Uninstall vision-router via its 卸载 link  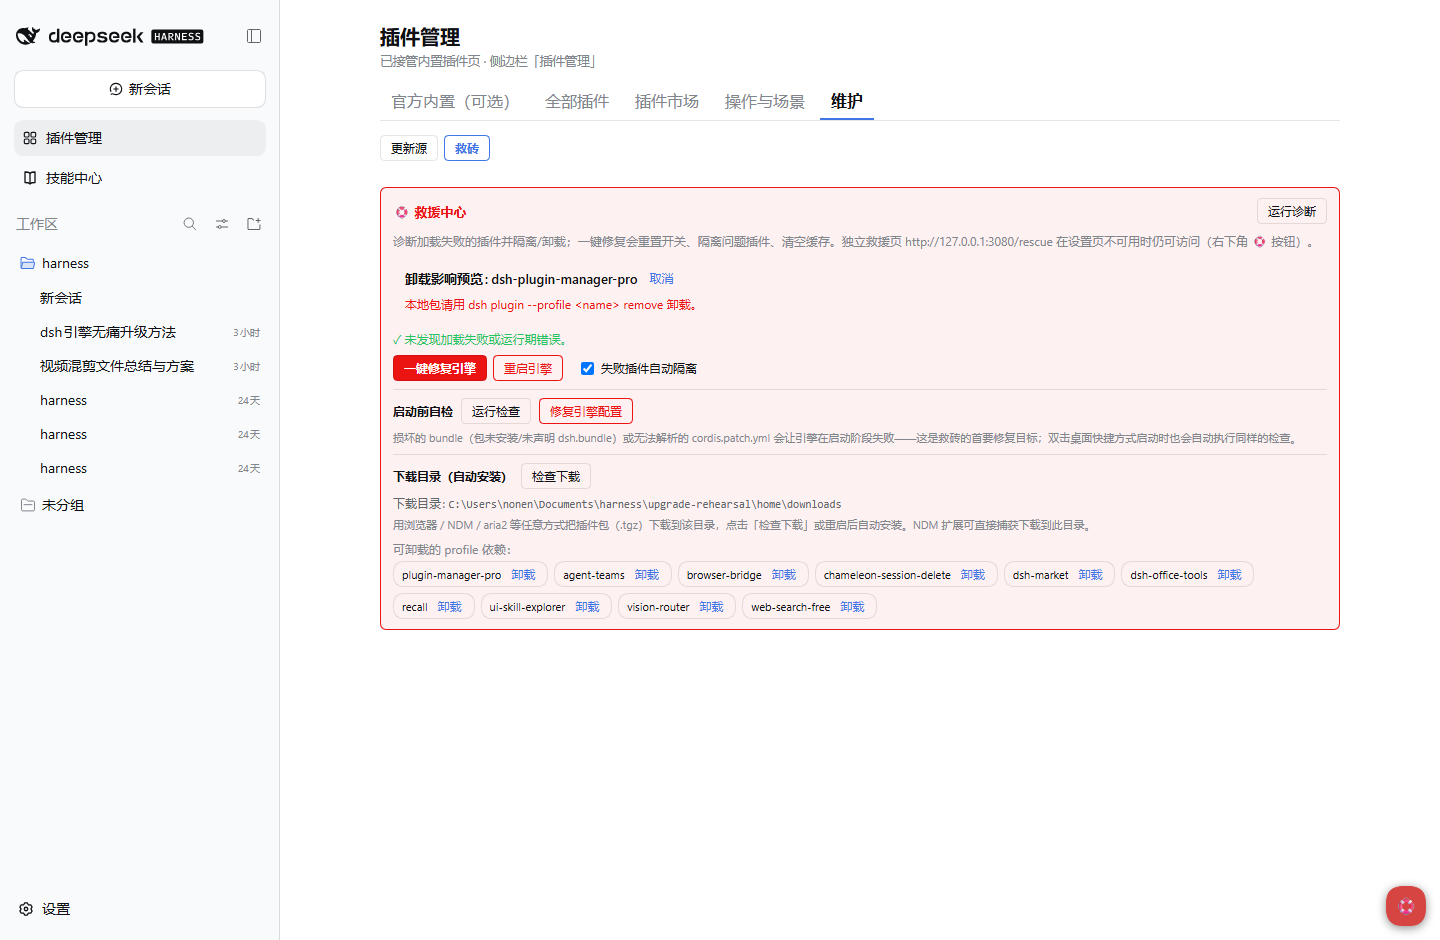(x=712, y=607)
